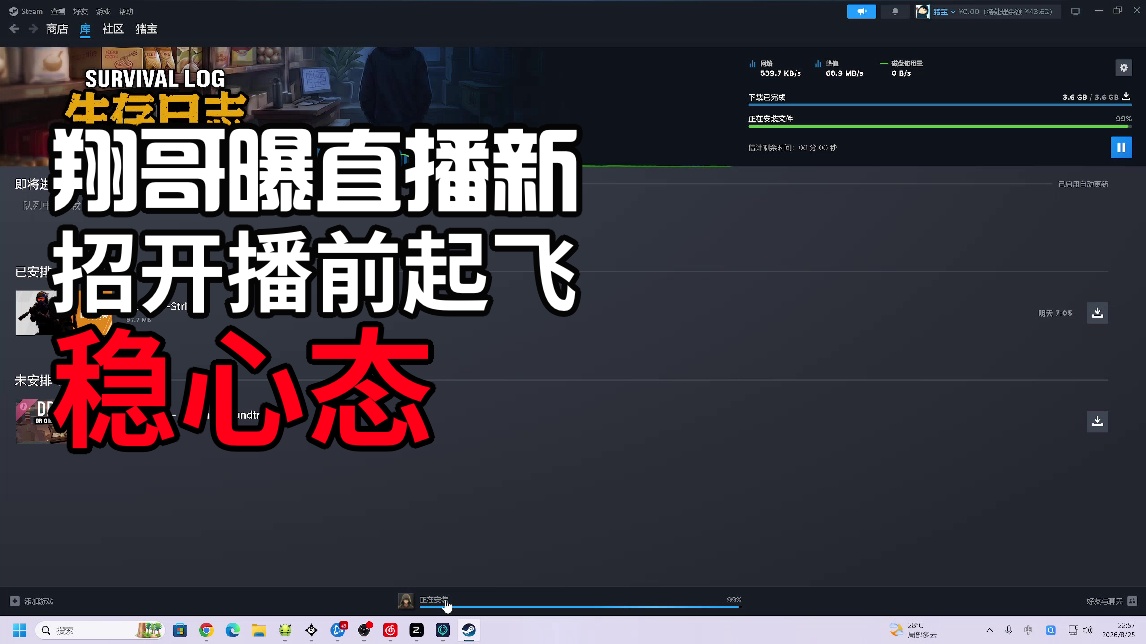Click the network speed 网络 legend
The height and width of the screenshot is (644, 1146).
click(775, 68)
